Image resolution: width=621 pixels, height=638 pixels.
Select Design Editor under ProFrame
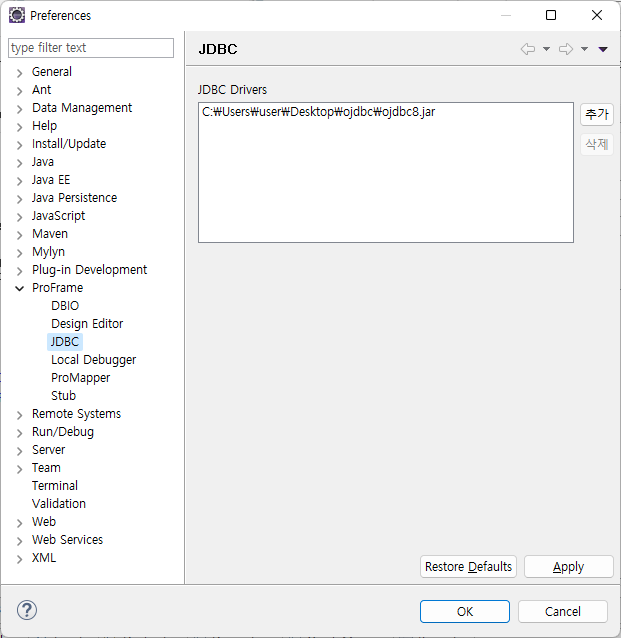pyautogui.click(x=87, y=323)
